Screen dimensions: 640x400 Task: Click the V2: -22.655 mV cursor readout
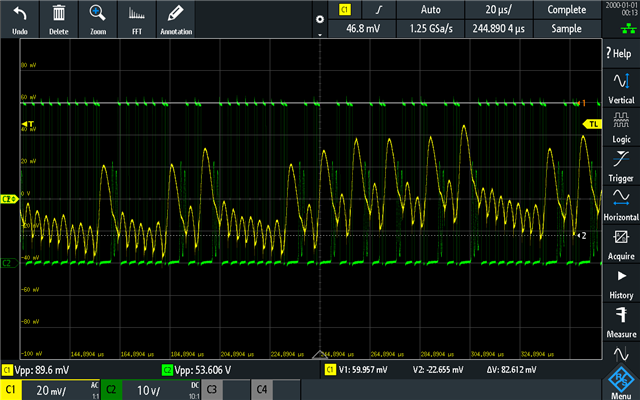438,370
